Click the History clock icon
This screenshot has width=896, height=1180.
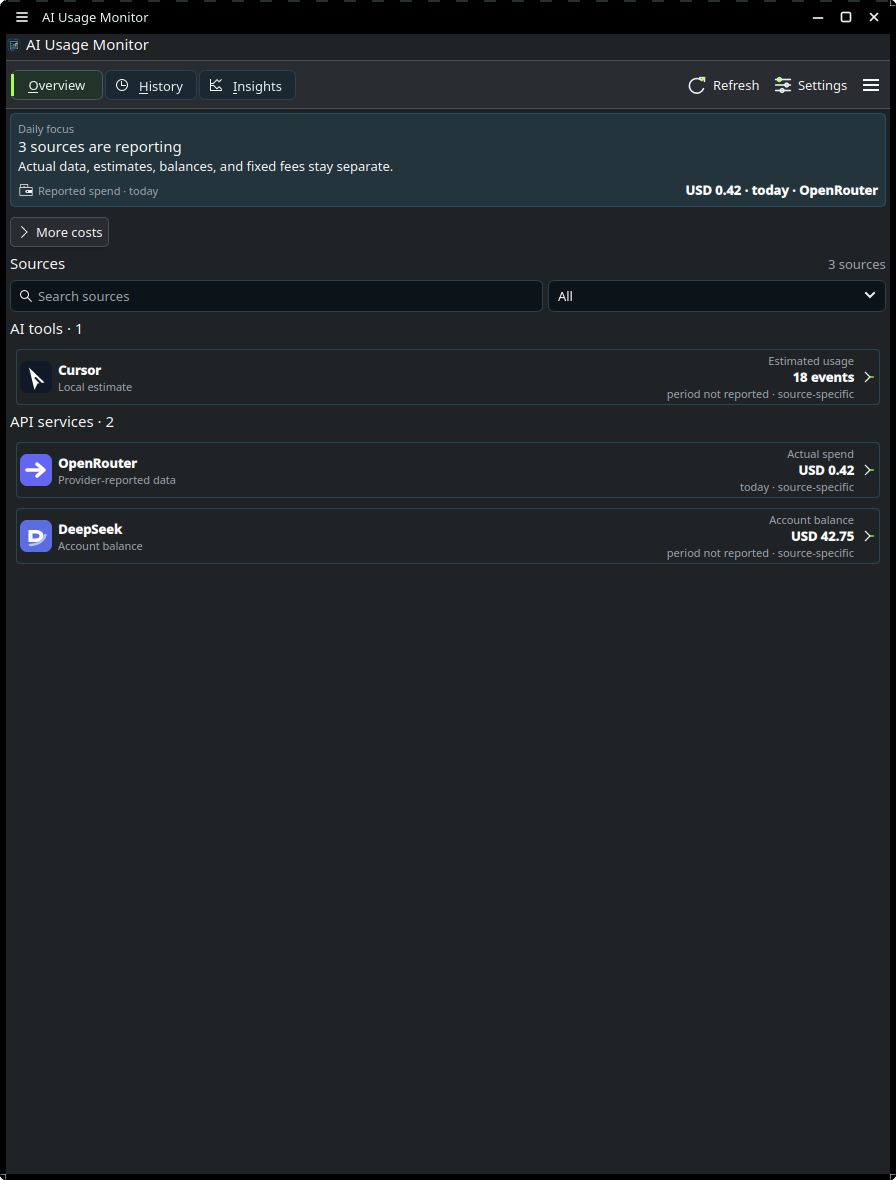click(122, 85)
